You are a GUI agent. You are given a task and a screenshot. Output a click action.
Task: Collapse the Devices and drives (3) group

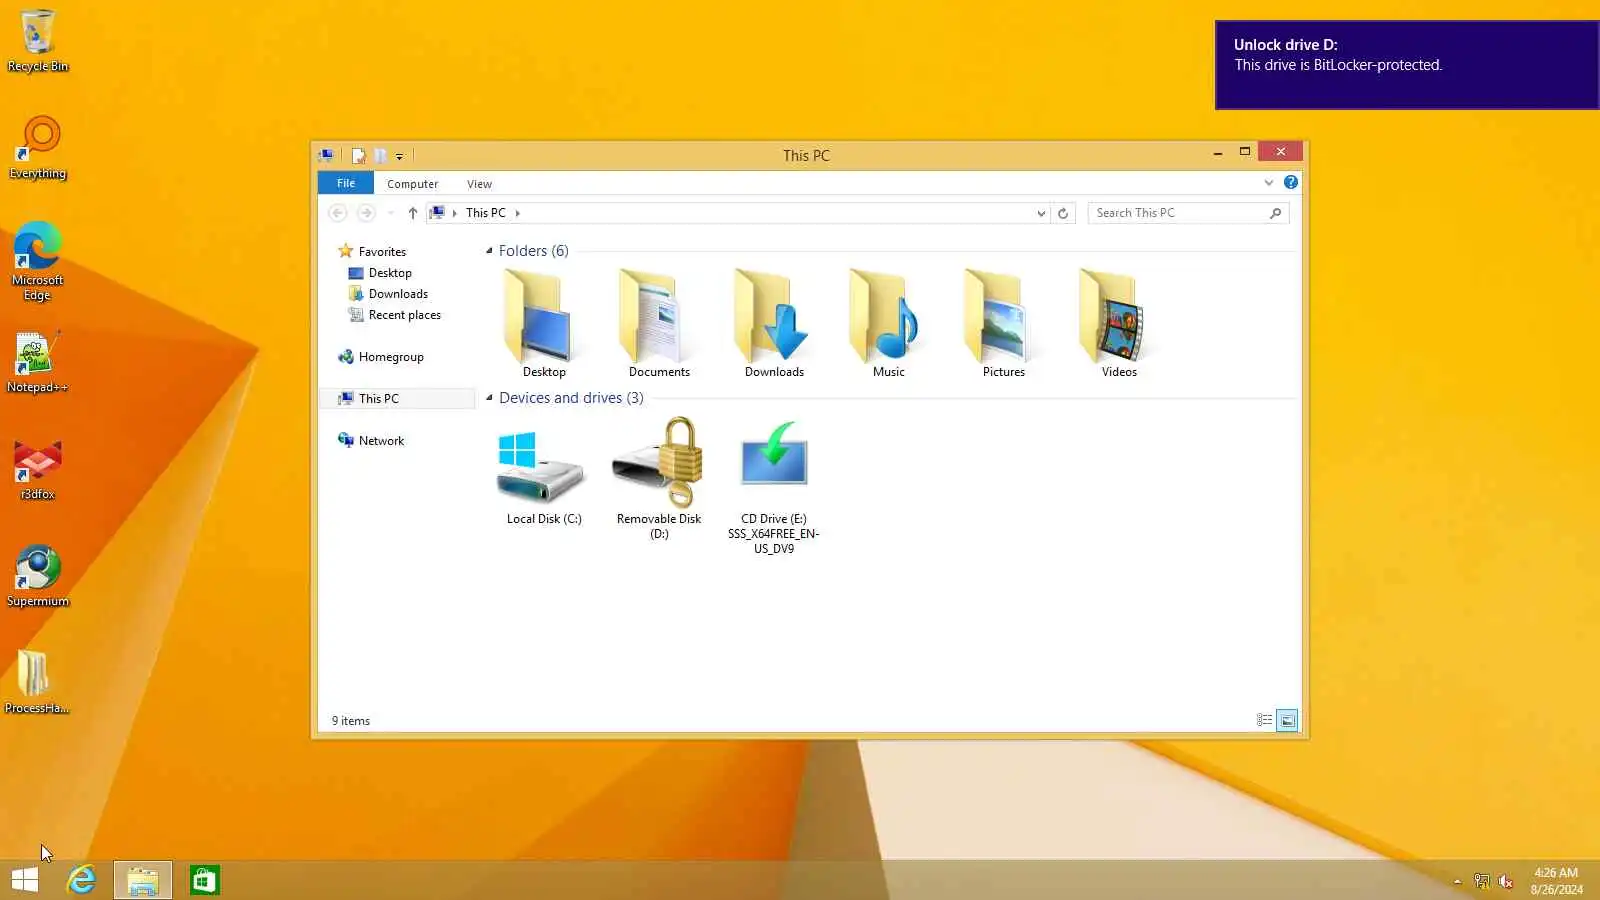pos(489,398)
